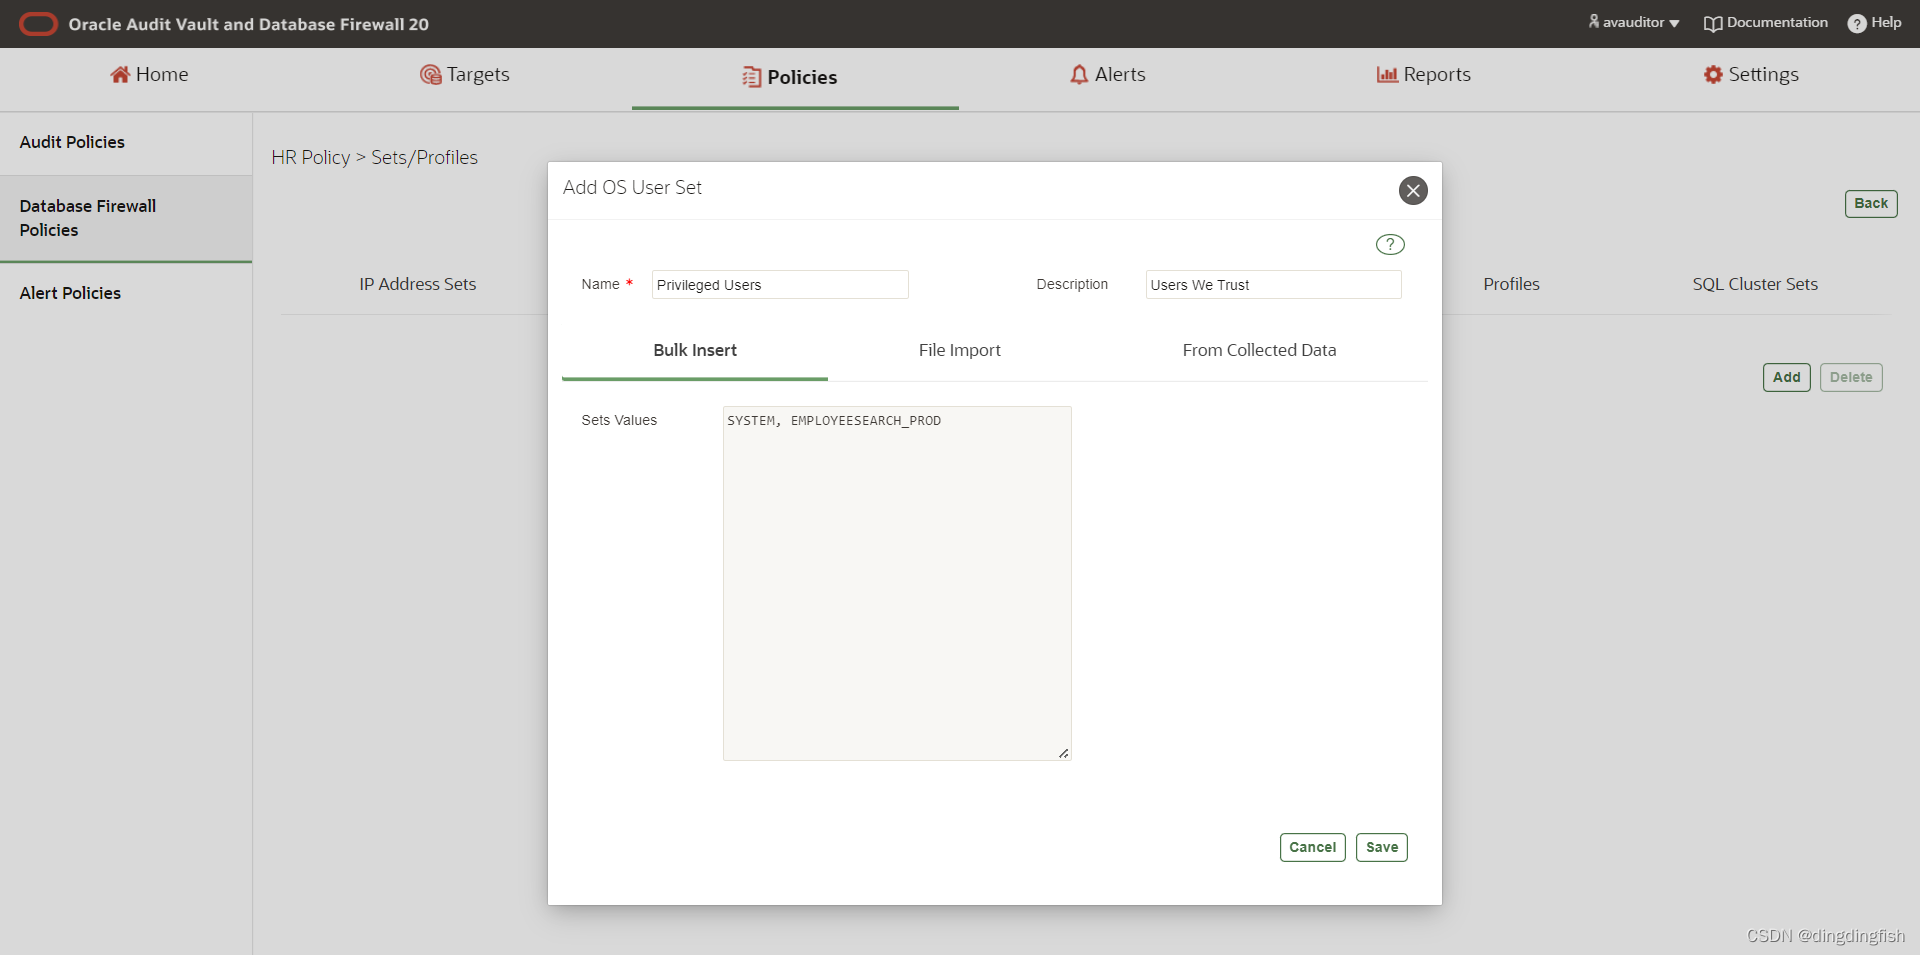This screenshot has height=955, width=1920.
Task: Open the Reports tab
Action: pyautogui.click(x=1424, y=75)
